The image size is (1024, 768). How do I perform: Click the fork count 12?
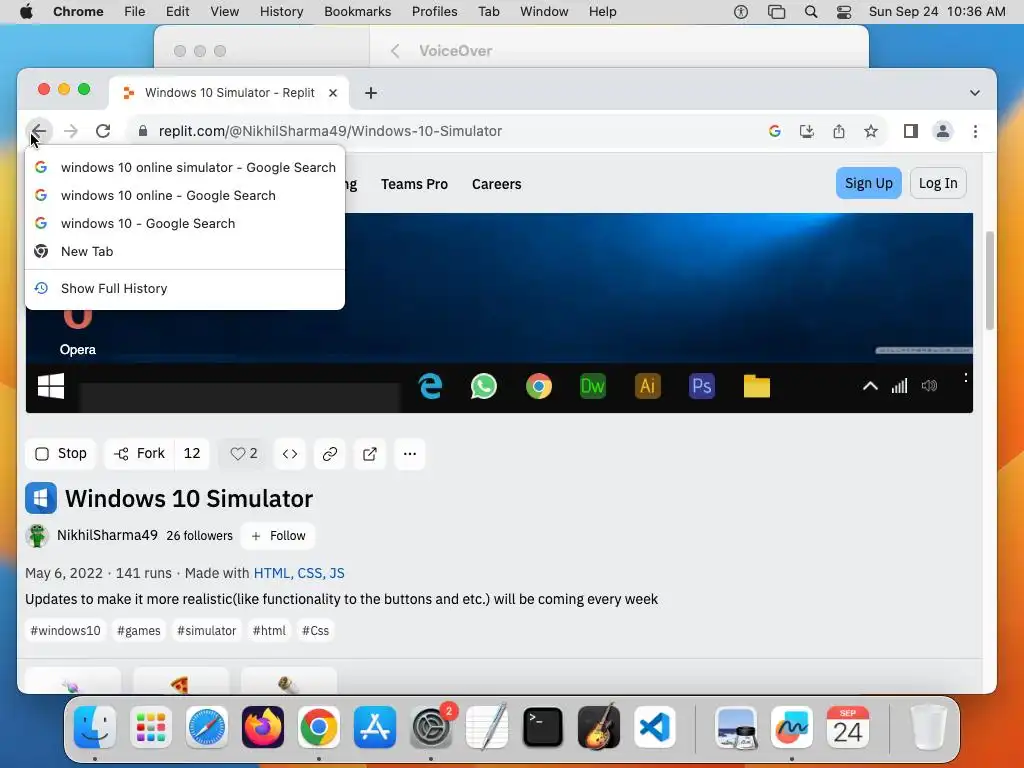(192, 454)
